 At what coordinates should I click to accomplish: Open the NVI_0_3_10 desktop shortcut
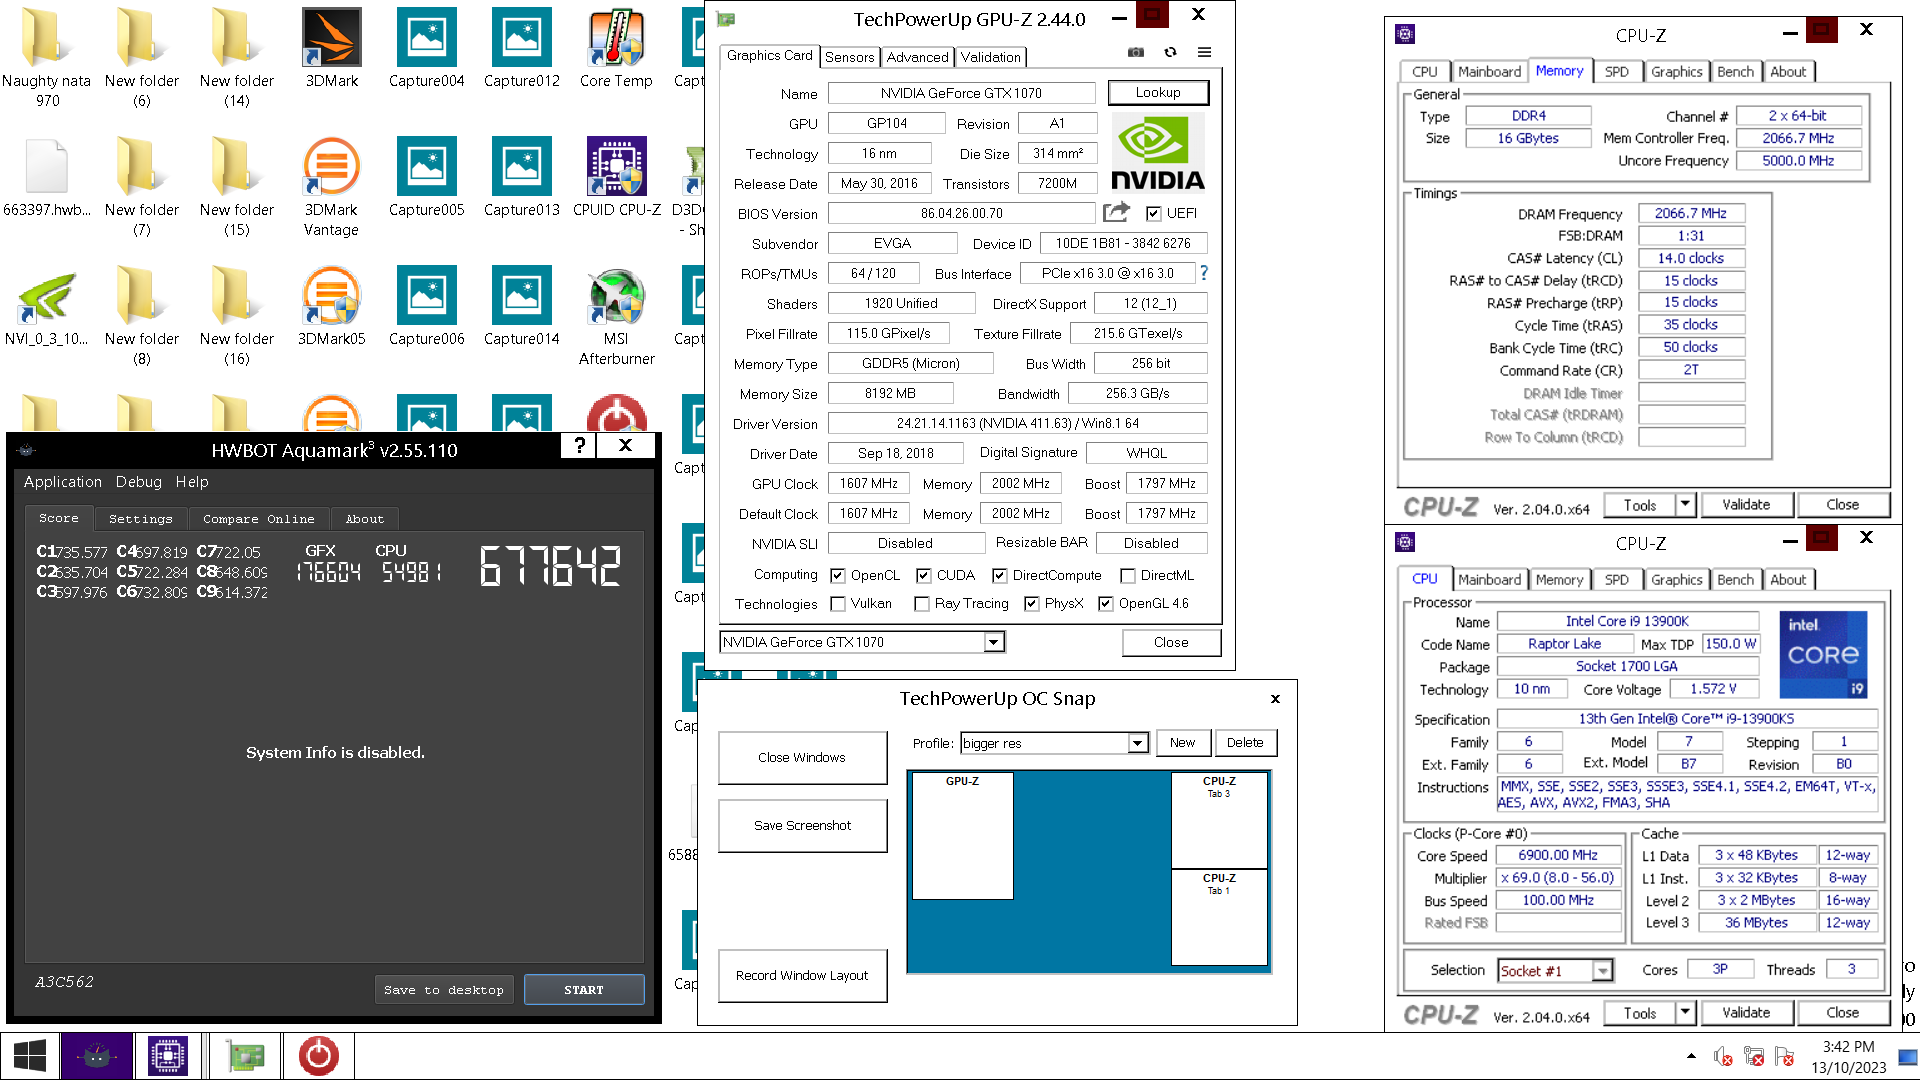[x=46, y=306]
